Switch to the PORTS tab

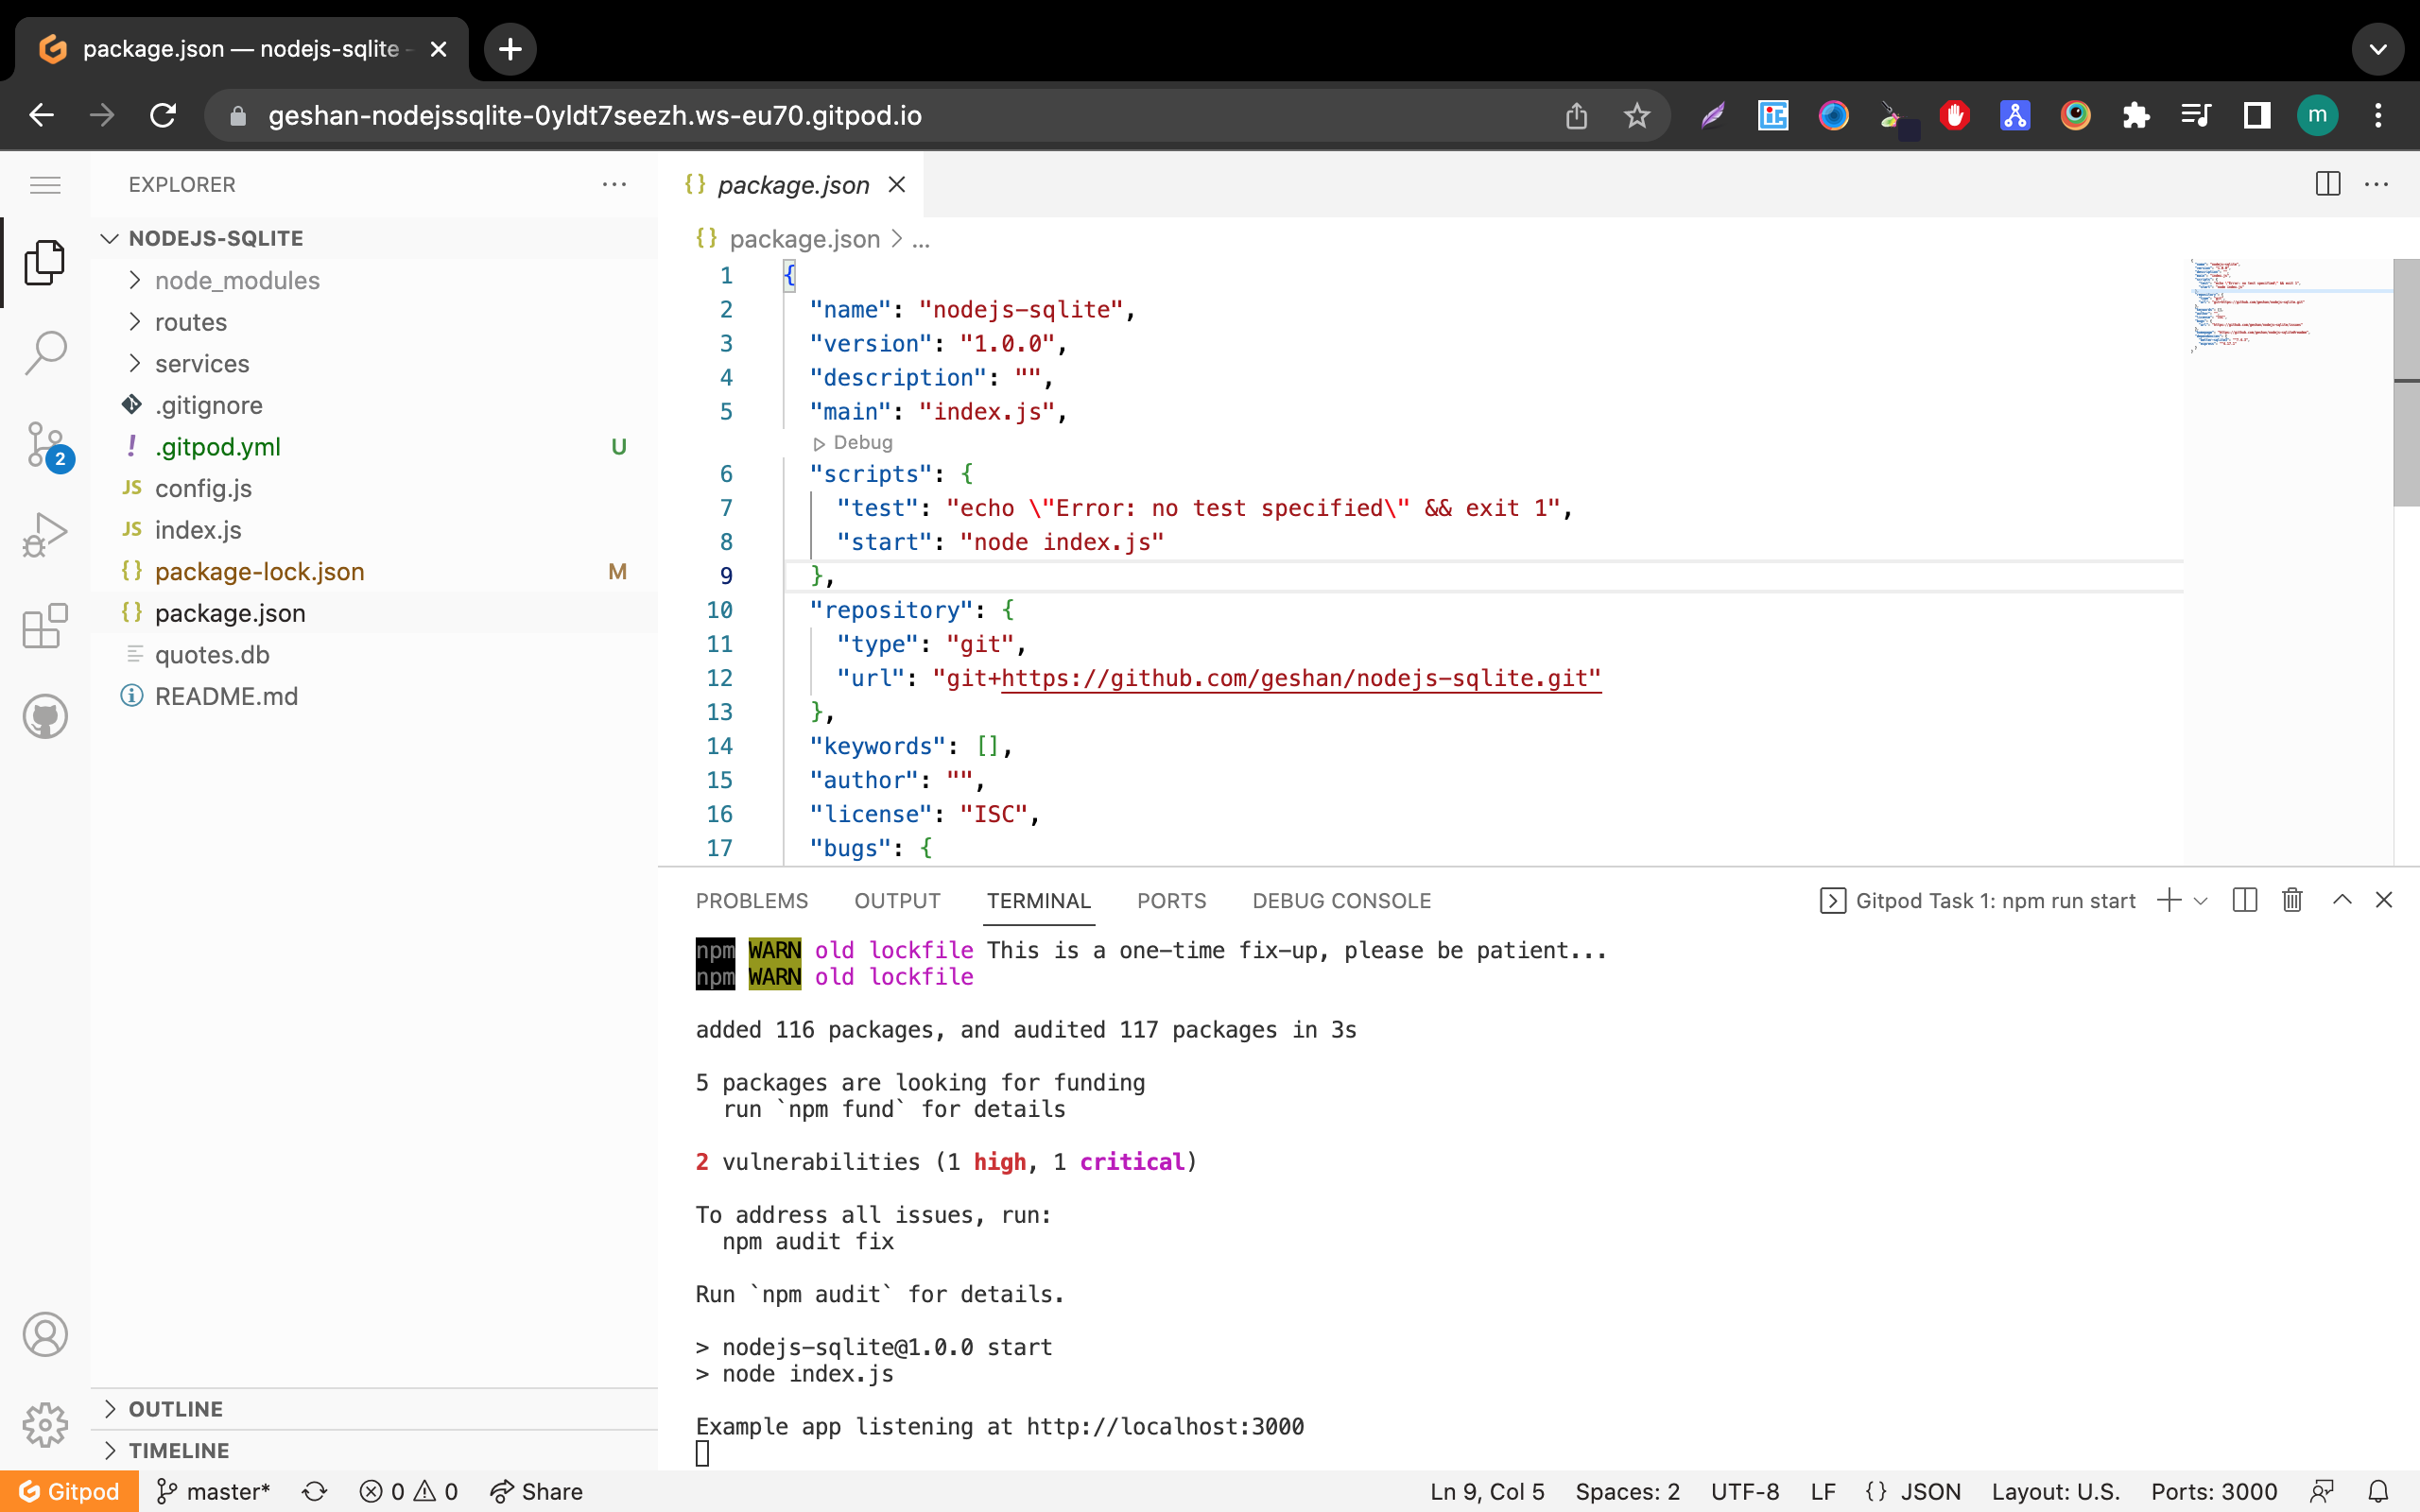pos(1171,900)
